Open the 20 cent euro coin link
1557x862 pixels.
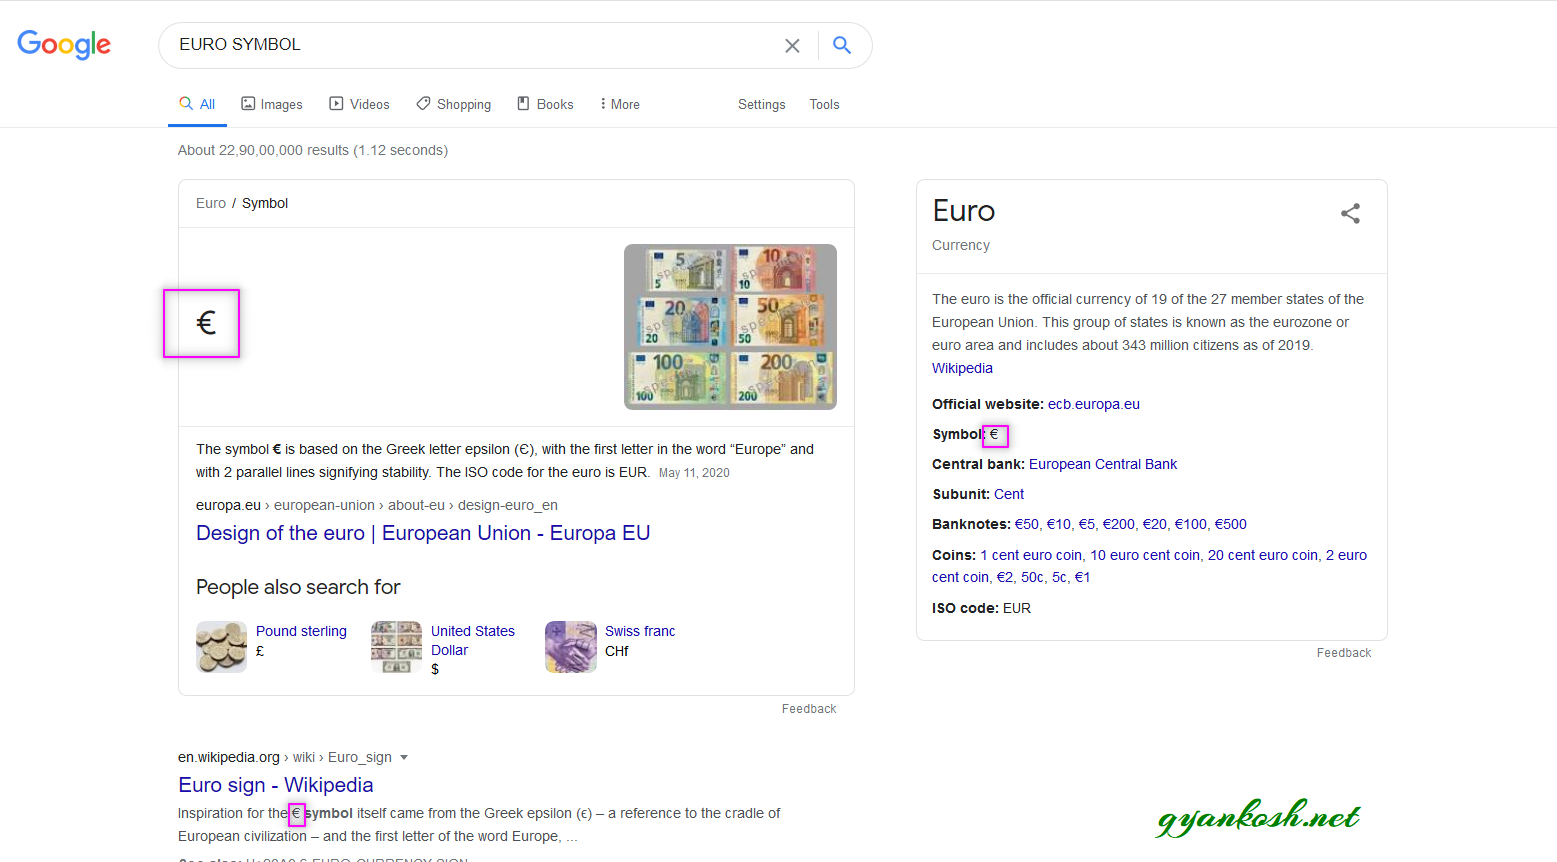[x=1263, y=555]
